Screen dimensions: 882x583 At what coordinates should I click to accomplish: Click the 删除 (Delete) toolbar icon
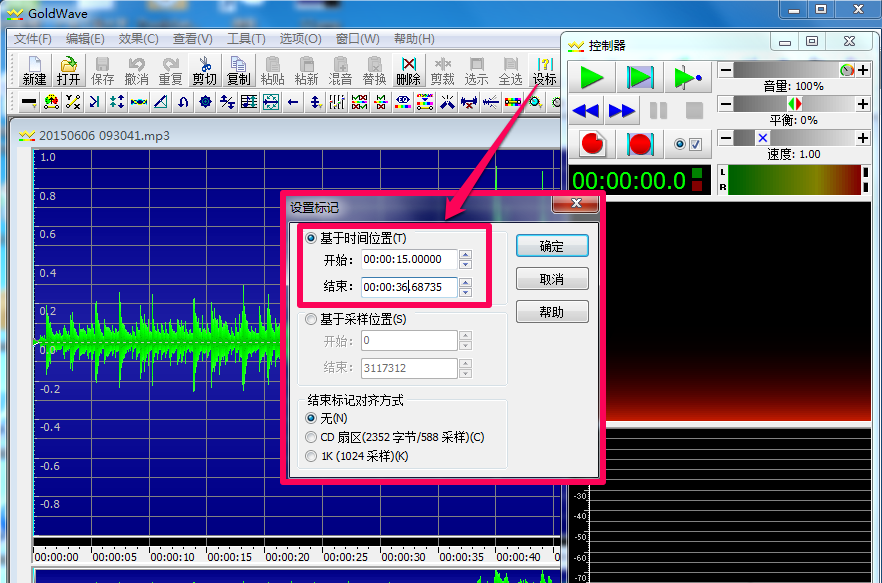(408, 71)
